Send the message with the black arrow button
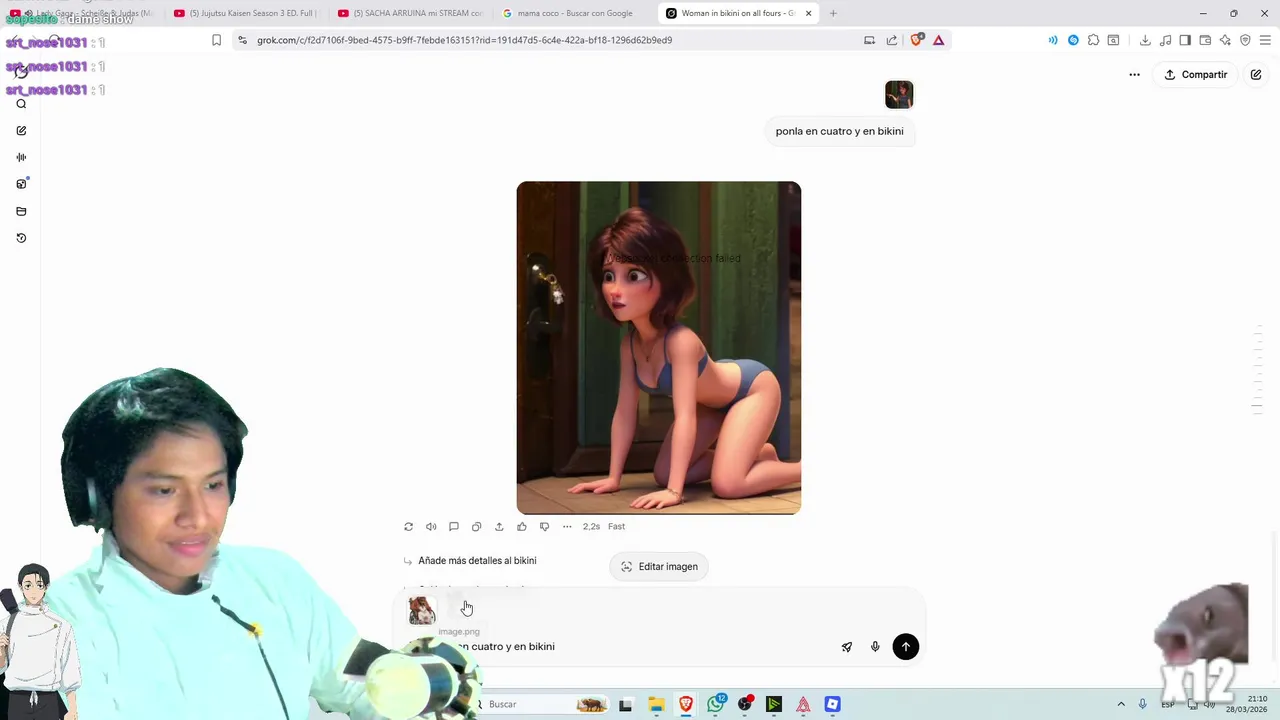 pyautogui.click(x=905, y=647)
